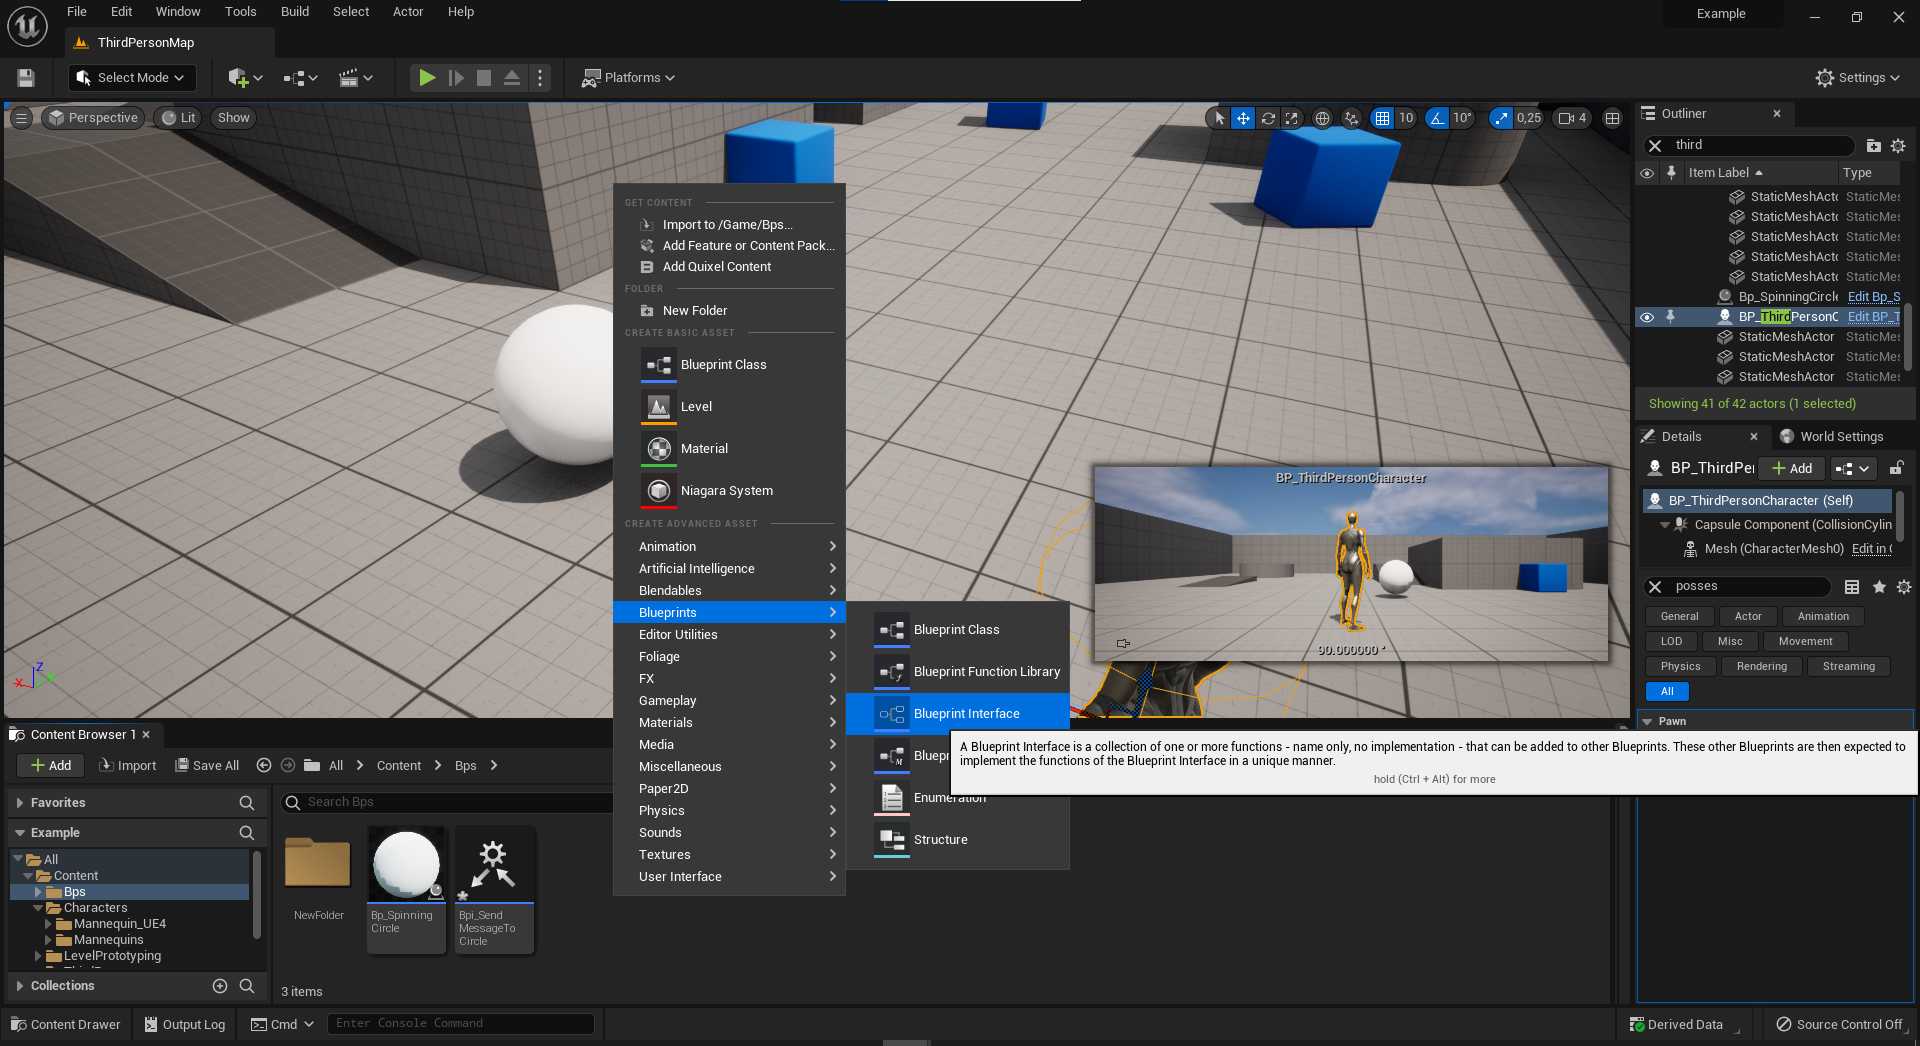This screenshot has width=1920, height=1046.
Task: Open the viewport hamburger options menu
Action: tap(21, 118)
